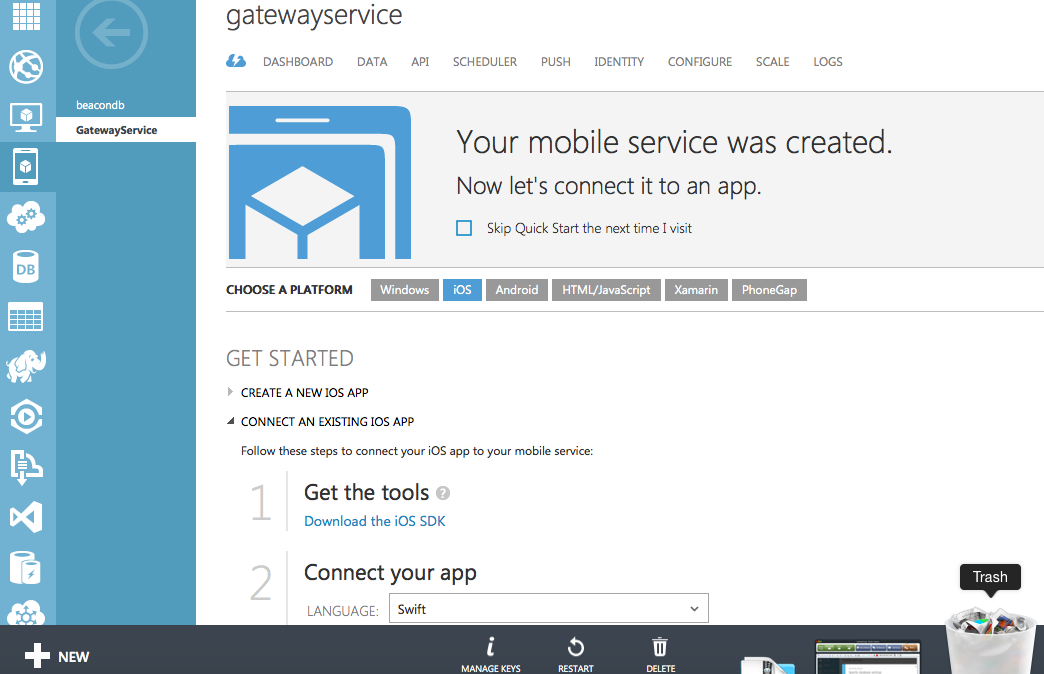
Task: Open the Language dropdown showing Swift
Action: coord(548,608)
